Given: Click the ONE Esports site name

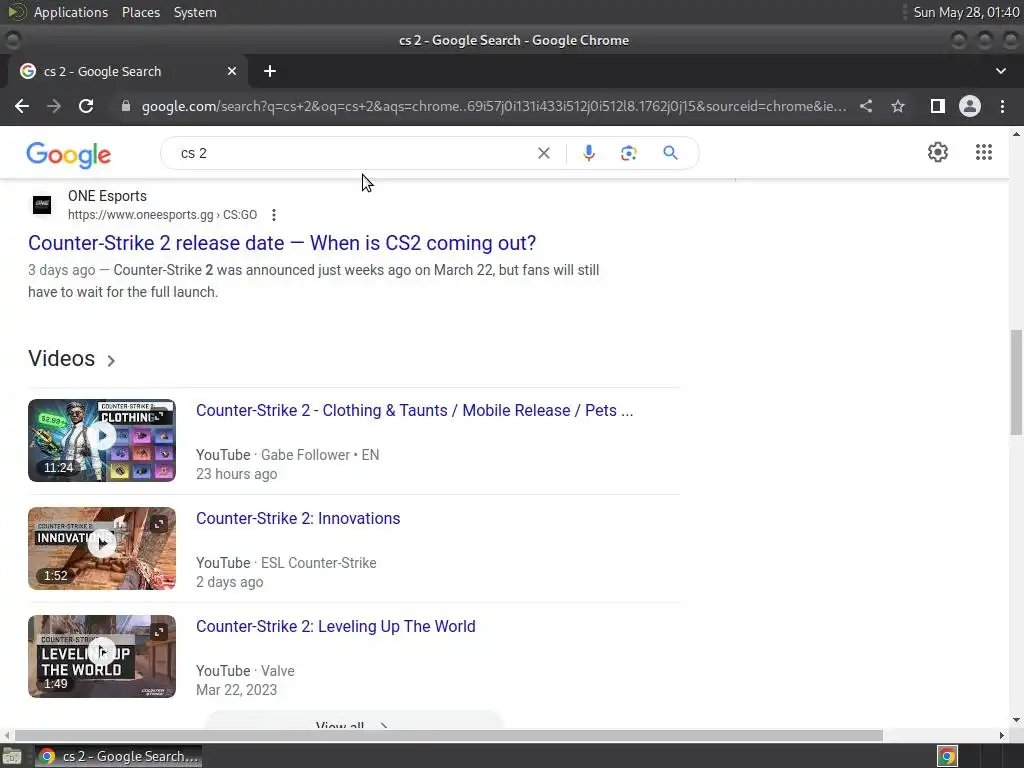Looking at the screenshot, I should pyautogui.click(x=107, y=196).
